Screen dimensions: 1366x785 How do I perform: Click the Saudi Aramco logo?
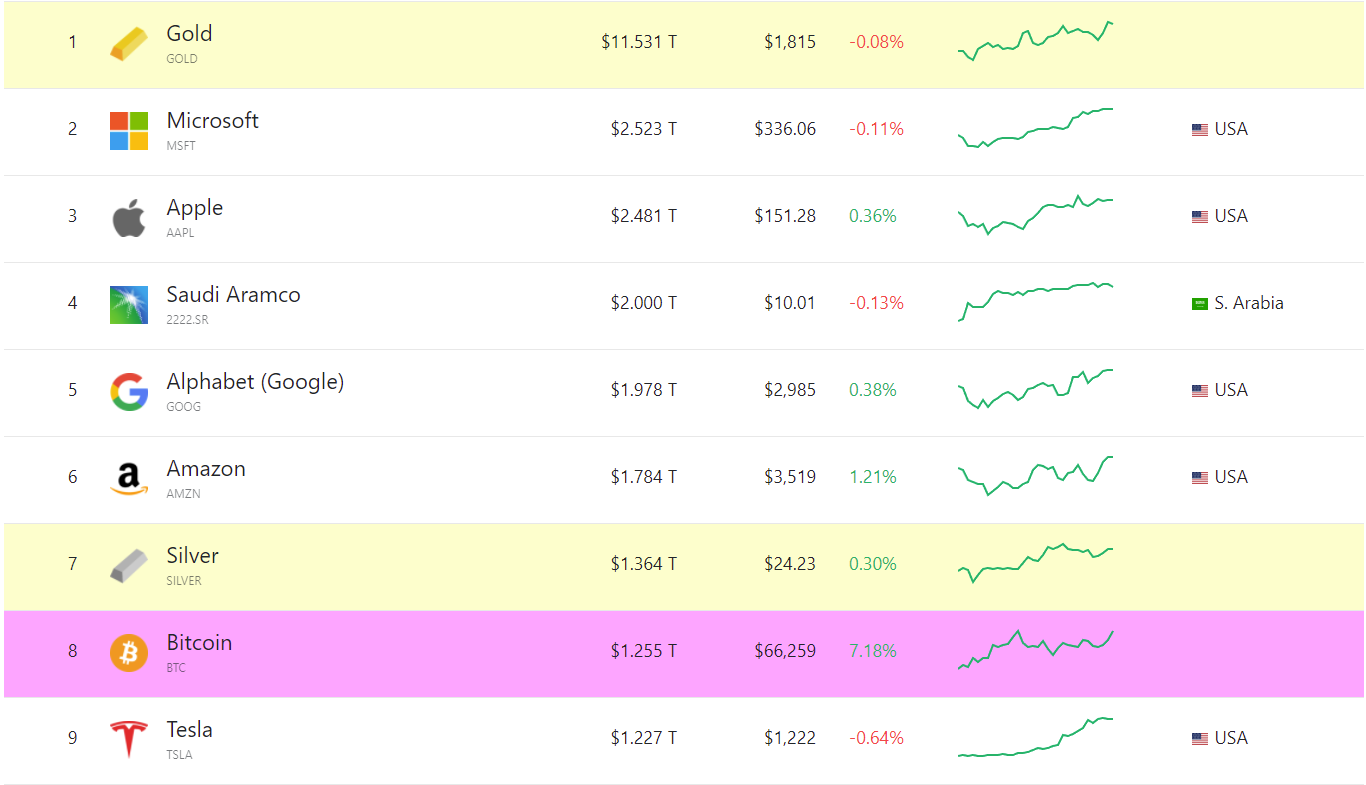point(129,305)
